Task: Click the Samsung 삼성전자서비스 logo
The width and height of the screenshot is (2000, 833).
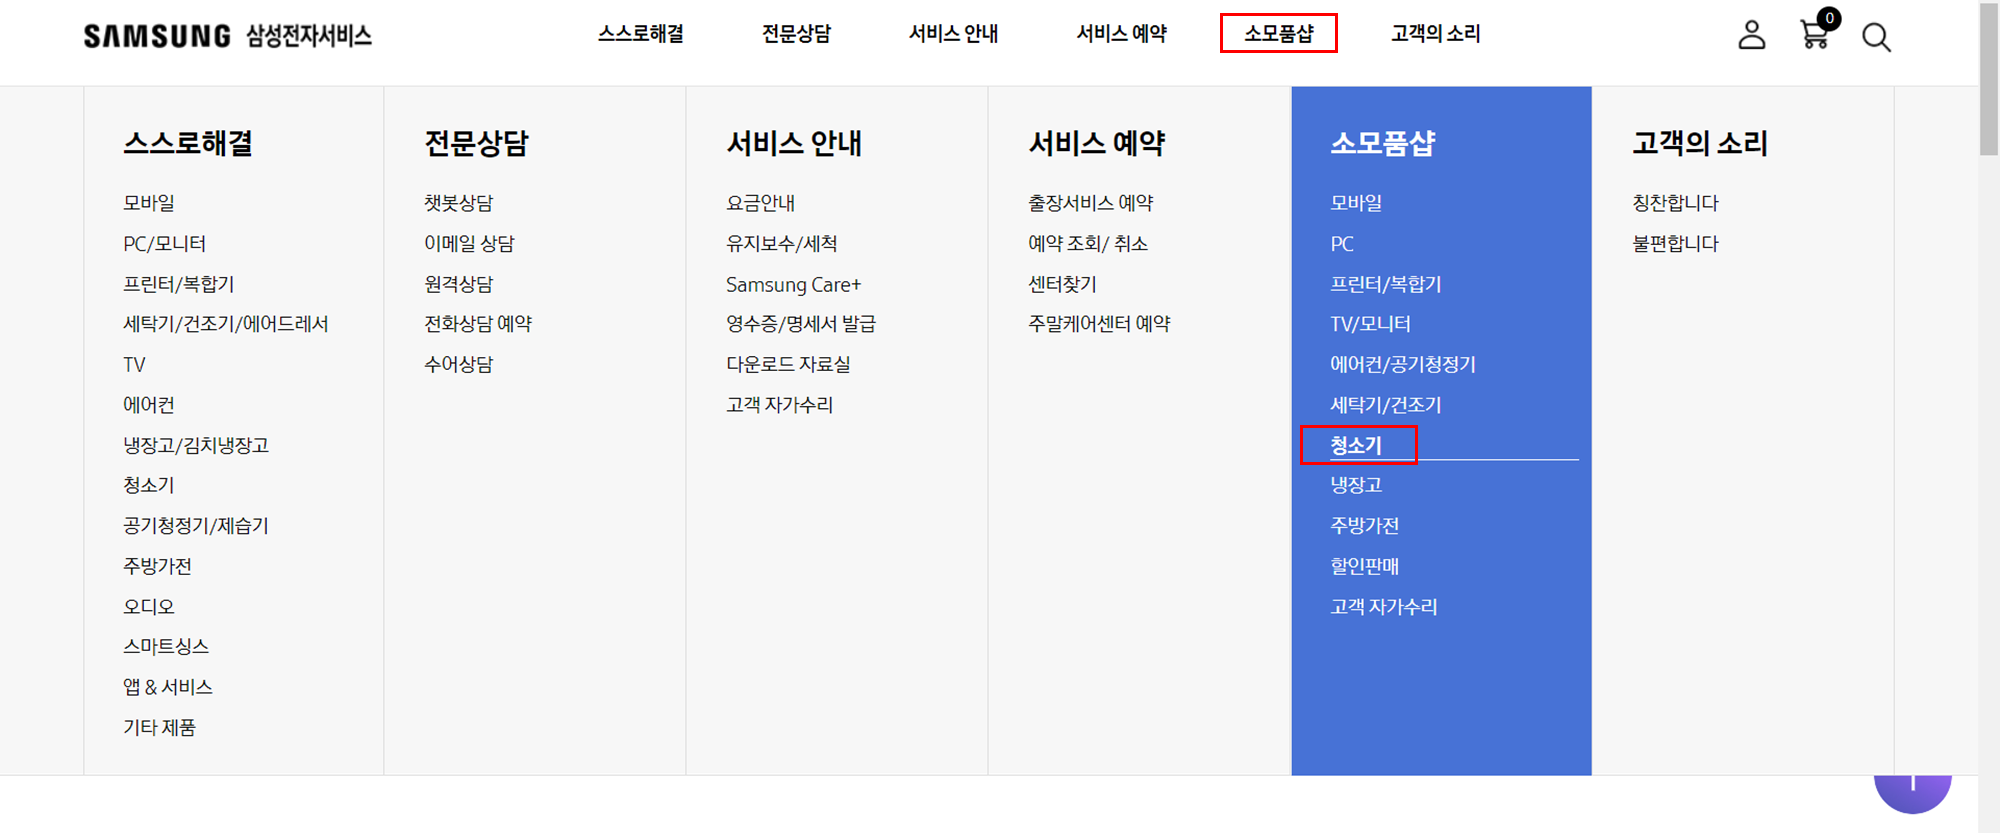Action: pos(228,36)
